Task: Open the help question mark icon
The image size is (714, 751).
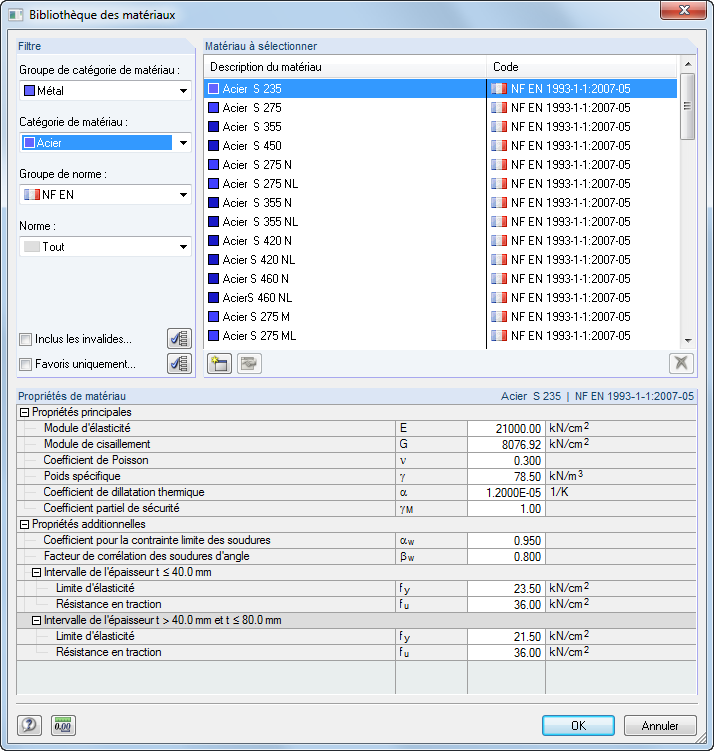Action: point(29,725)
